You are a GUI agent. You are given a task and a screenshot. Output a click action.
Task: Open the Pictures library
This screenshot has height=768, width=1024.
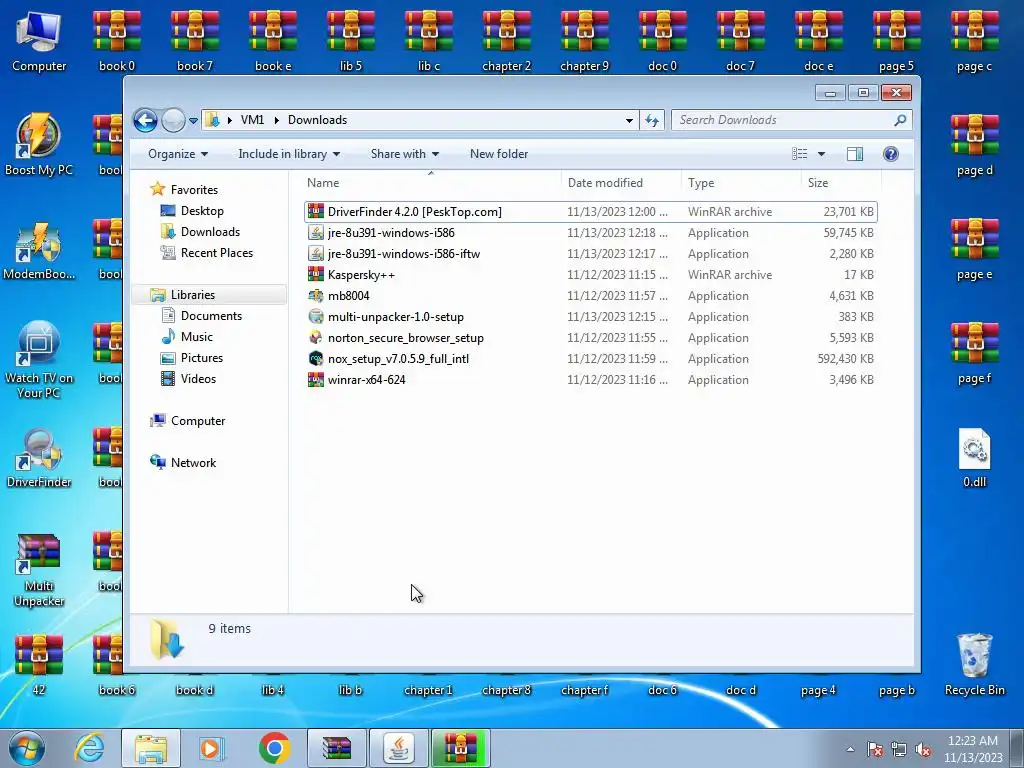pyautogui.click(x=202, y=358)
